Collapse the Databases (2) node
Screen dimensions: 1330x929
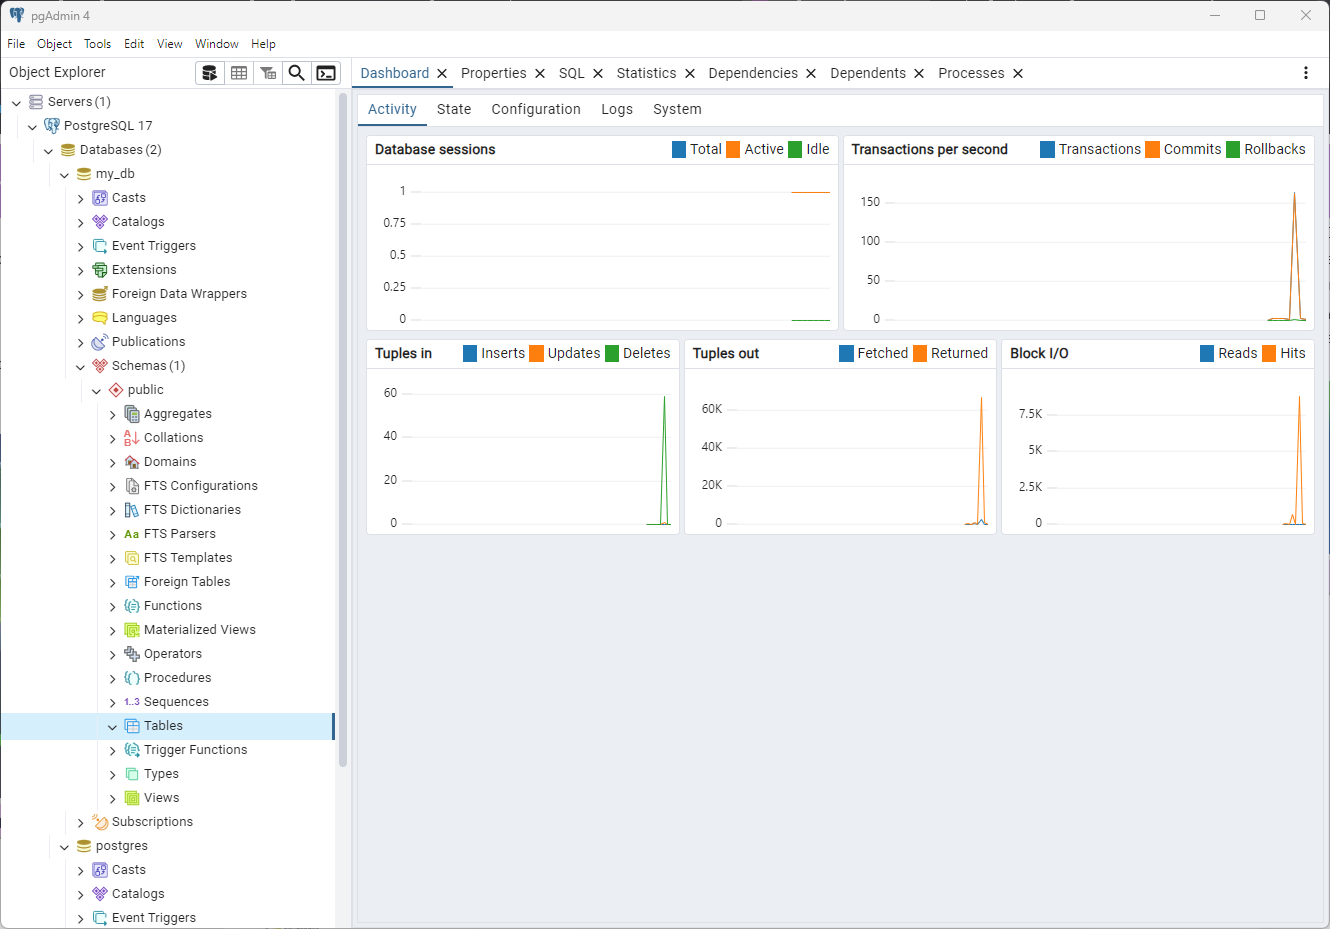coord(48,150)
